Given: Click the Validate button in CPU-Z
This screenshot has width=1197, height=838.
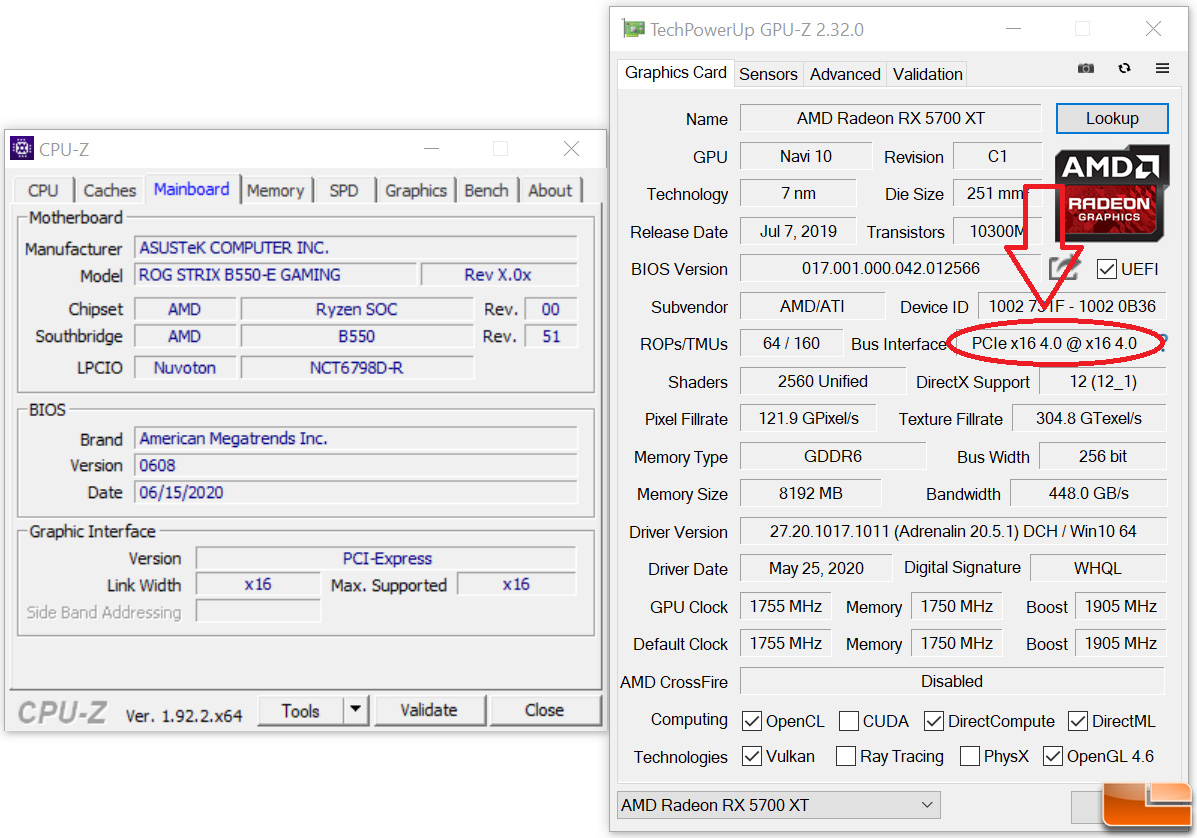Looking at the screenshot, I should (429, 710).
